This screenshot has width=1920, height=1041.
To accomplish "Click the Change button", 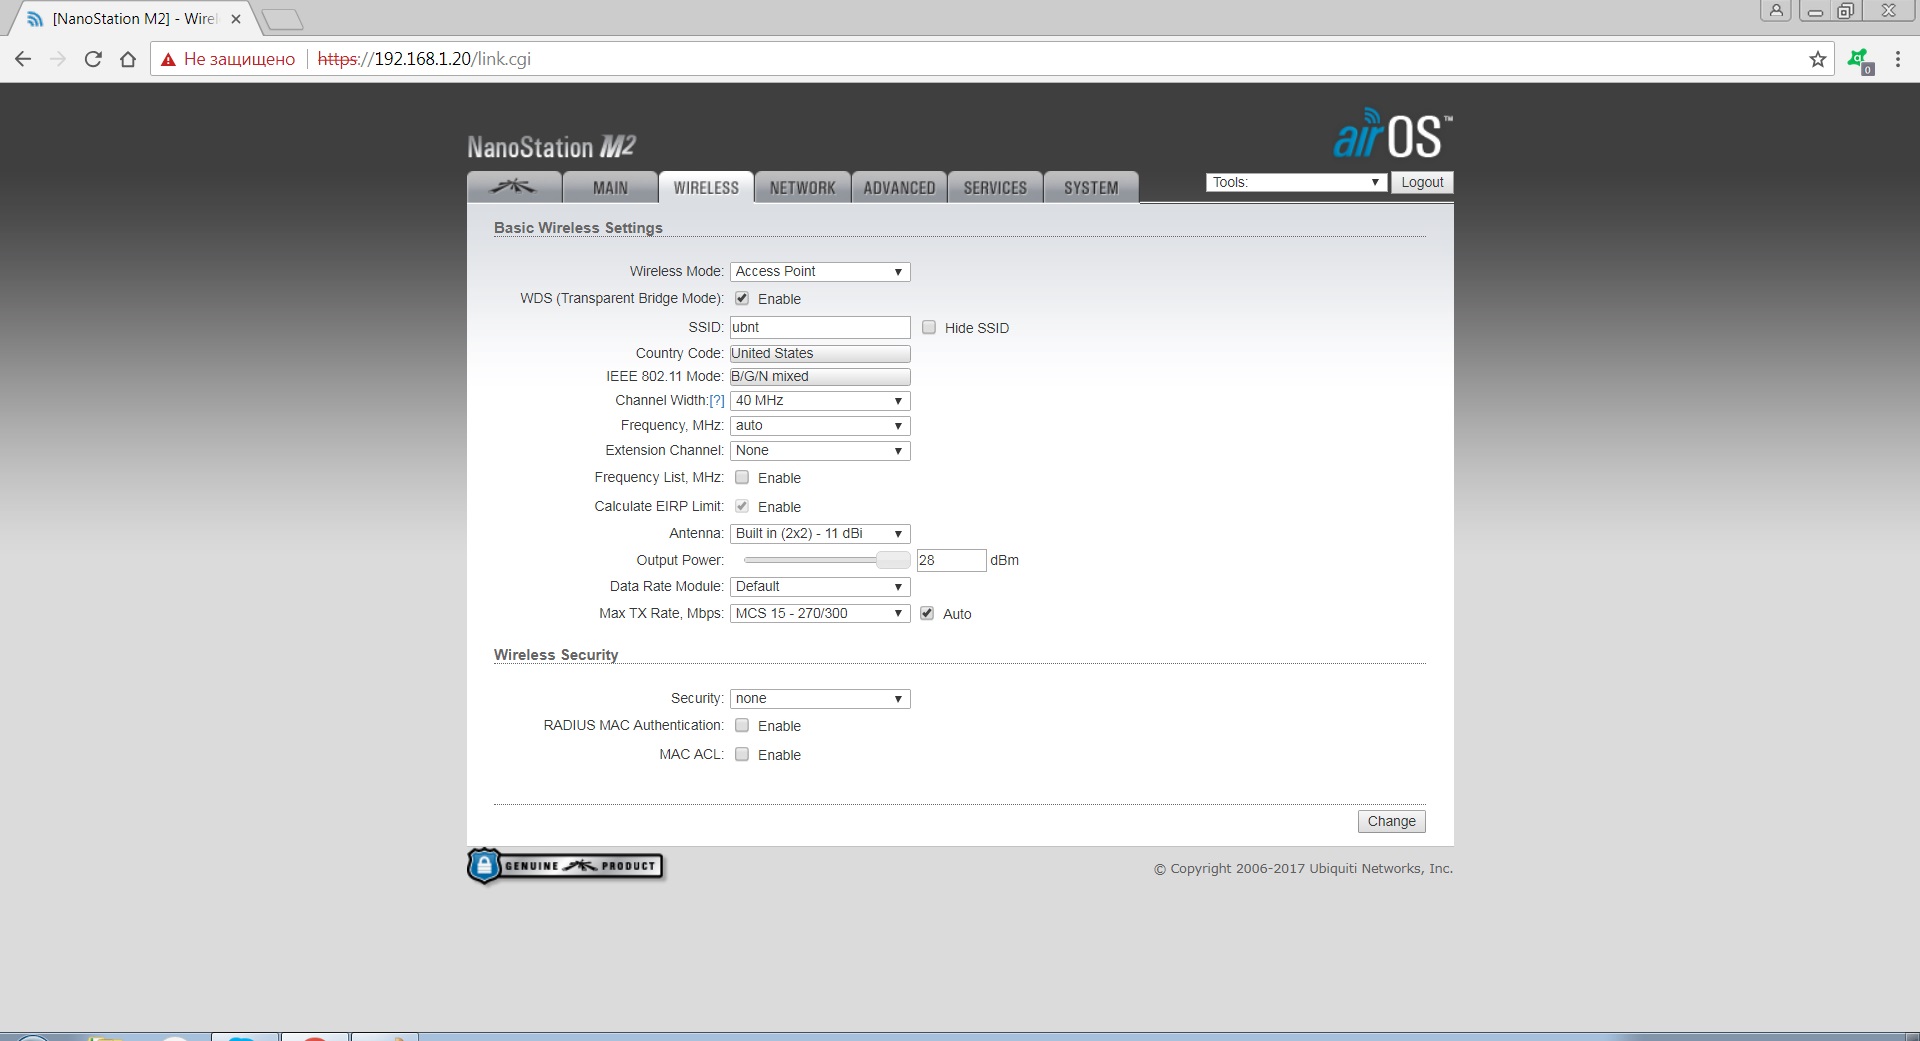I will pyautogui.click(x=1391, y=821).
